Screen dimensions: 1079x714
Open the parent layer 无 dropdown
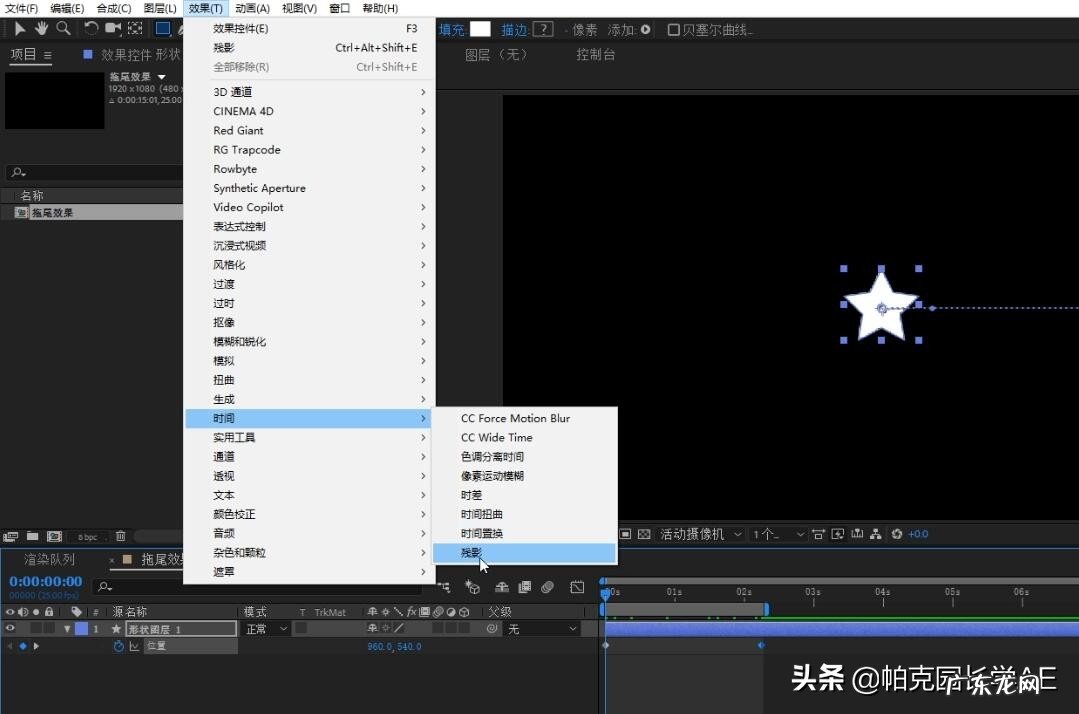pyautogui.click(x=540, y=628)
